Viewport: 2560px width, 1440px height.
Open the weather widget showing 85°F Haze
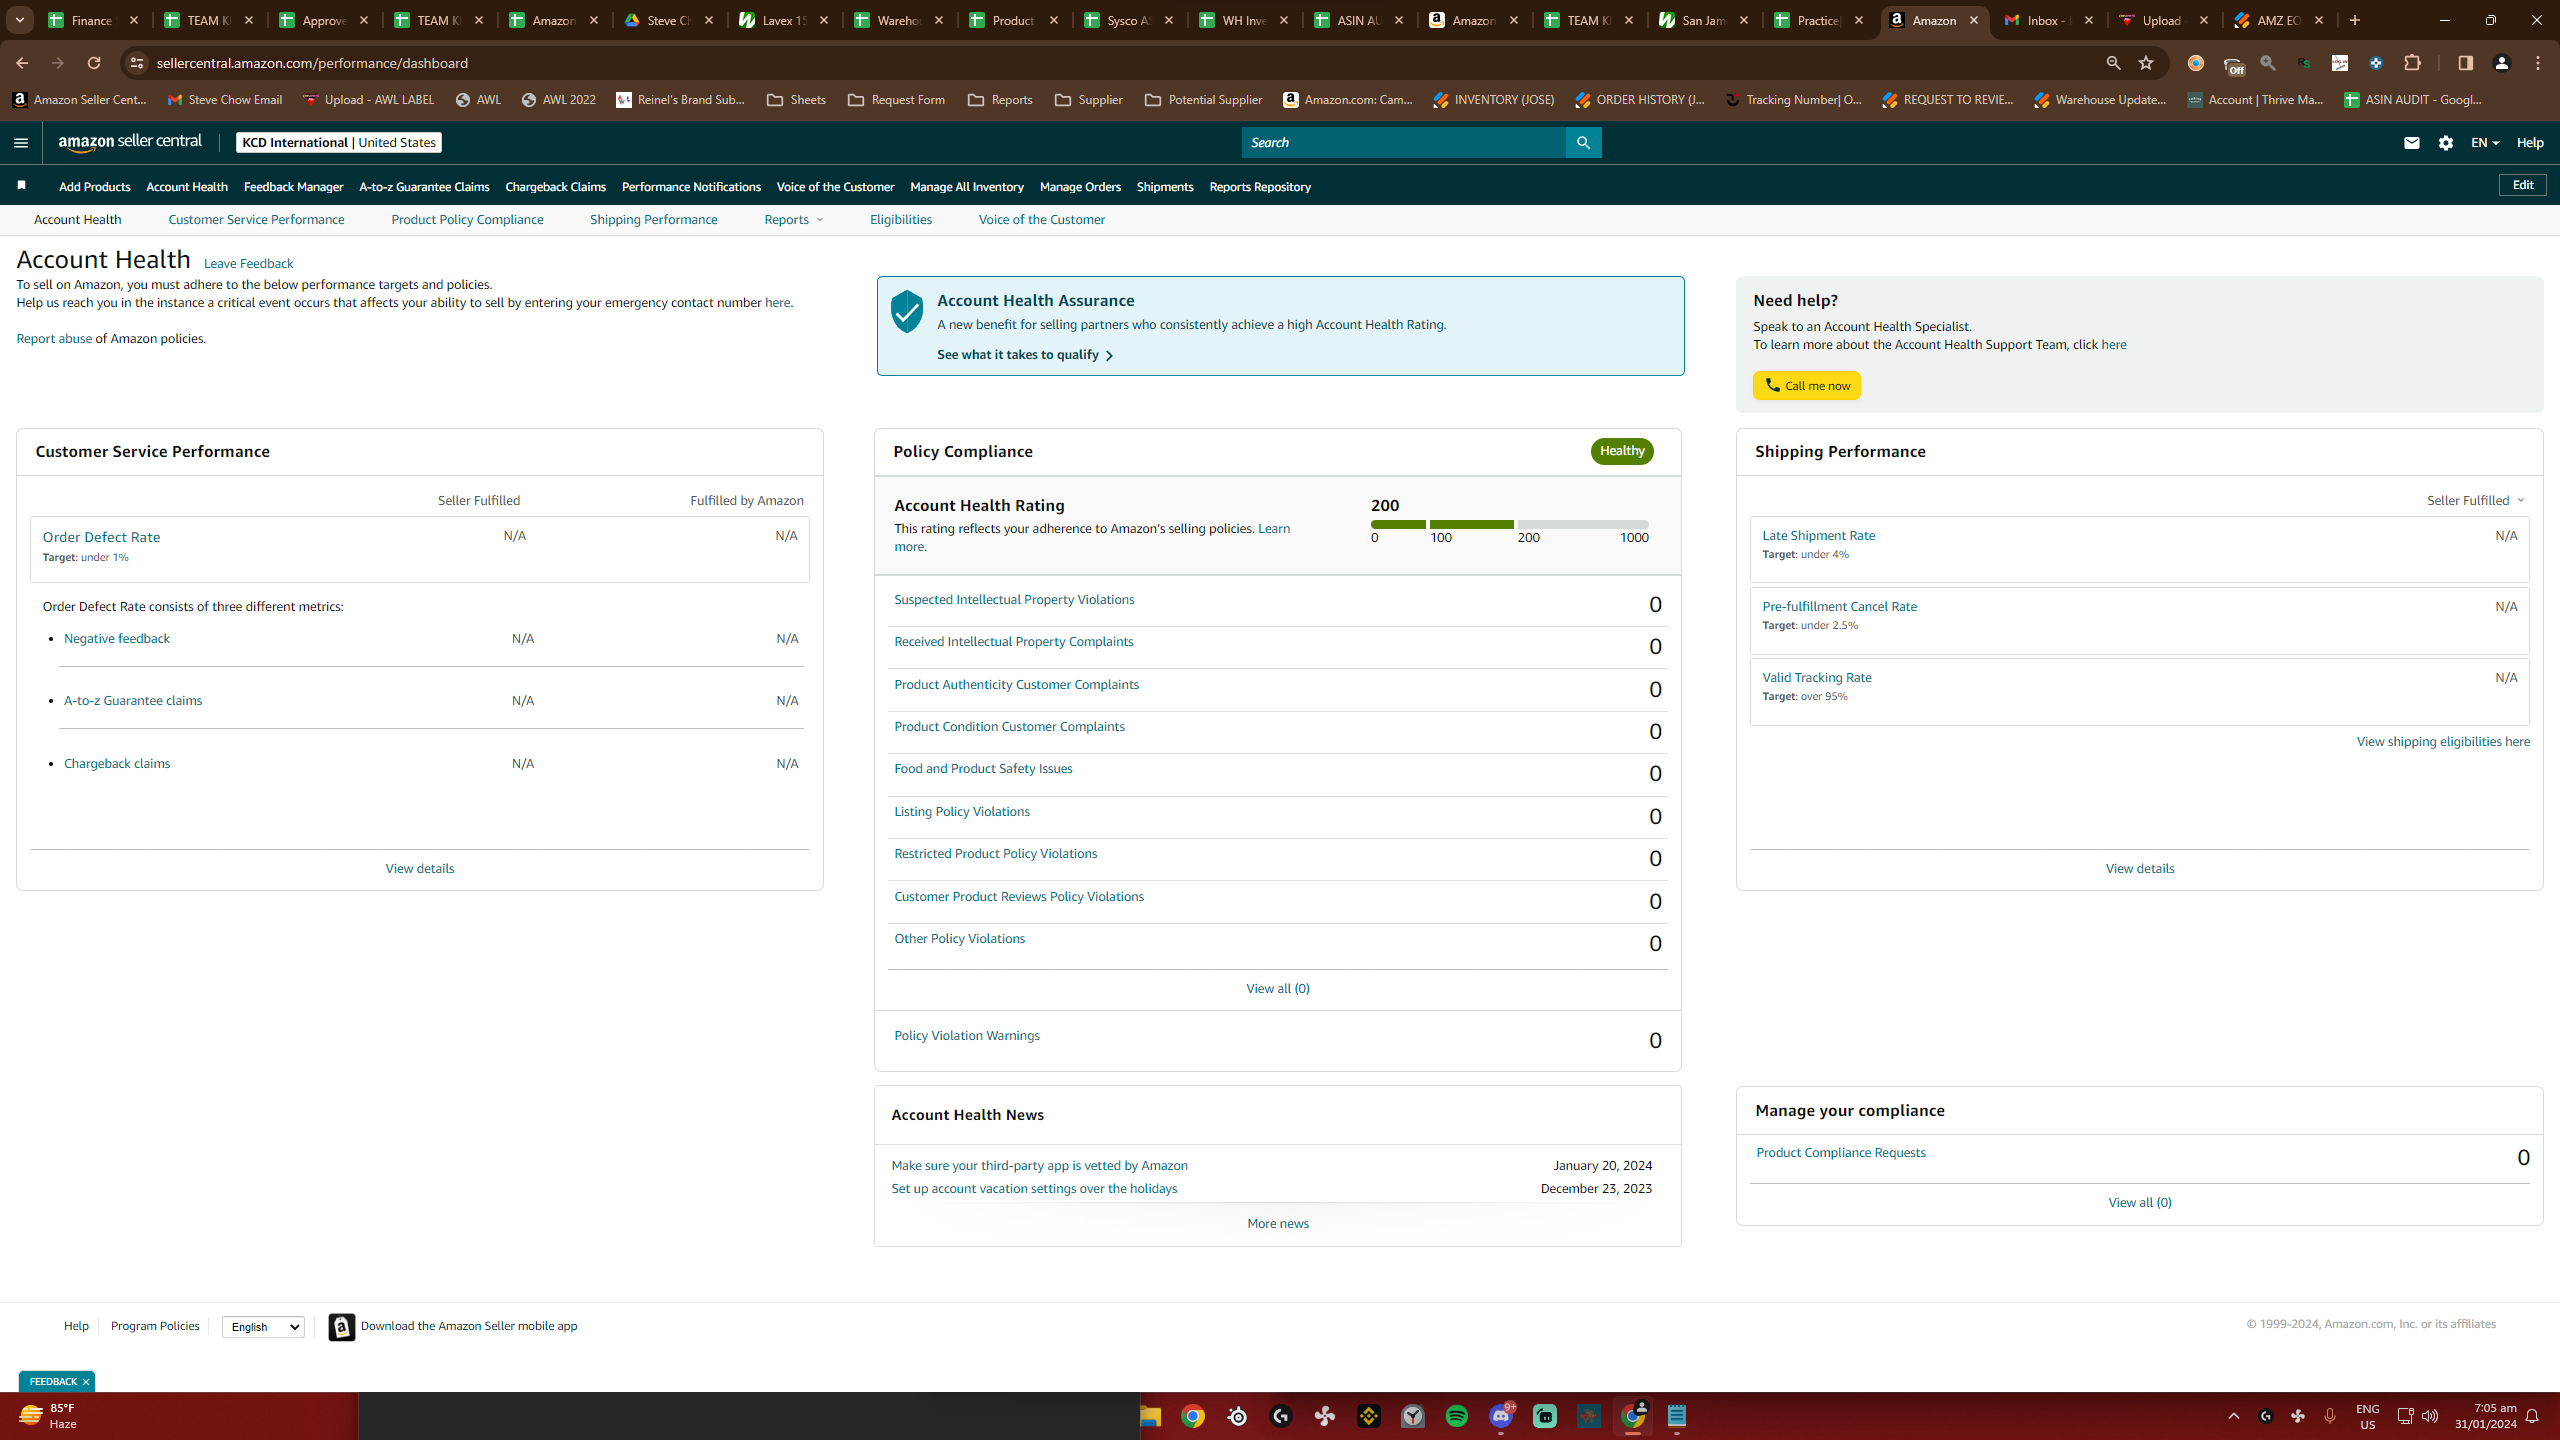(x=48, y=1416)
